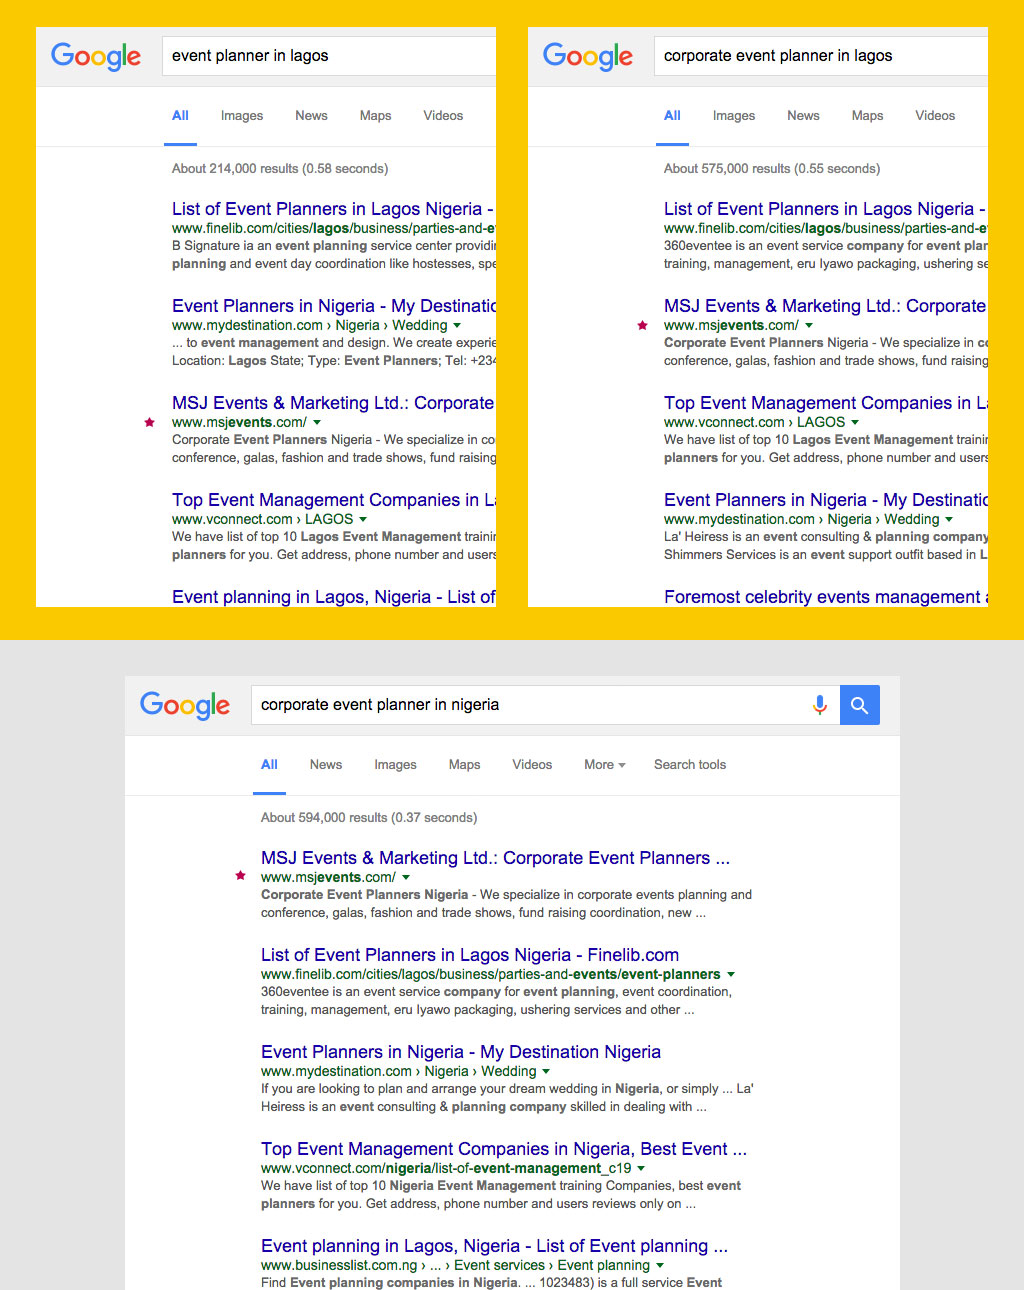Expand arrow beside vconnect.com list-of-event-management_c19 URL
This screenshot has height=1290, width=1024.
coord(641,1169)
